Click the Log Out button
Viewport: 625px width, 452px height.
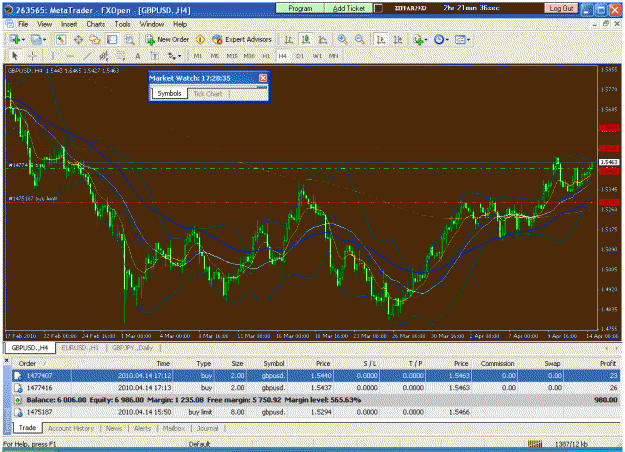(561, 8)
